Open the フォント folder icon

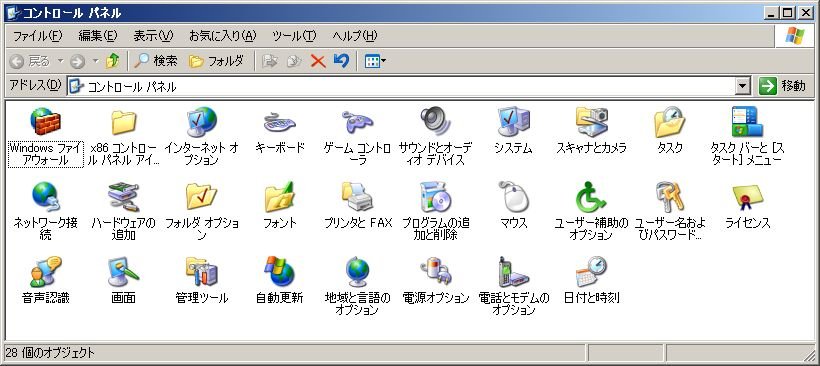click(280, 197)
